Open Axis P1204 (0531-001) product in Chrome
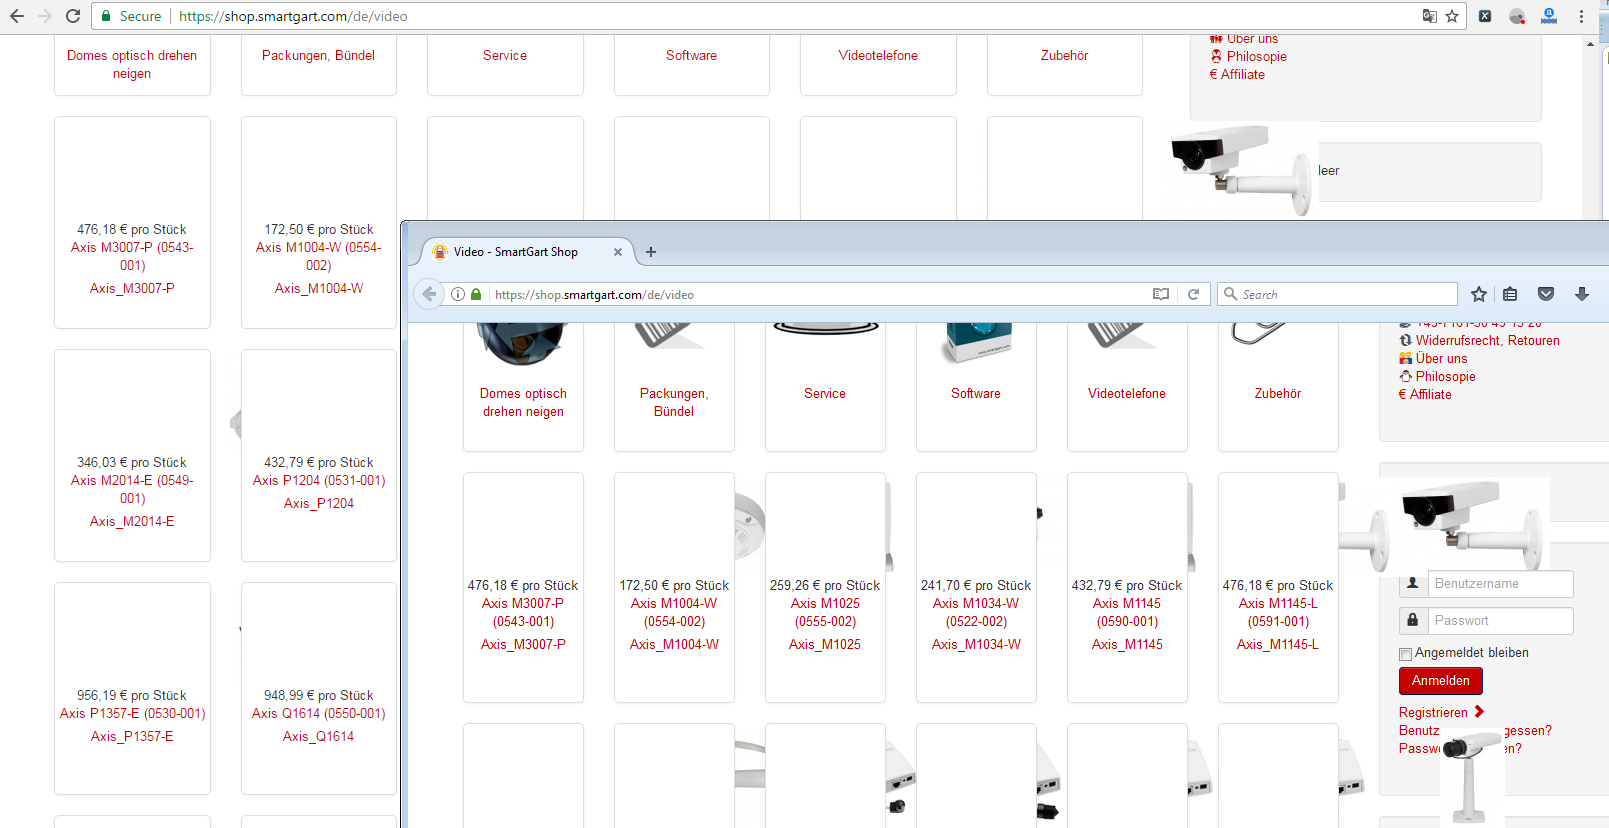Viewport: 1609px width, 828px height. click(318, 481)
